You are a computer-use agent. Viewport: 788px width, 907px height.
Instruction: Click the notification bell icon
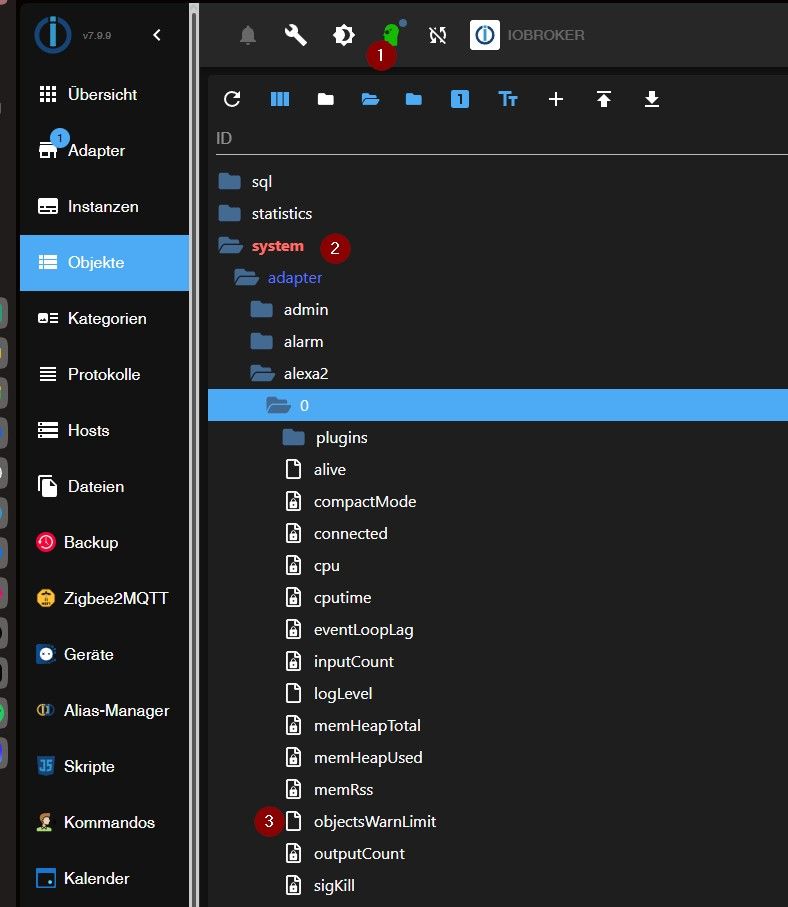248,35
